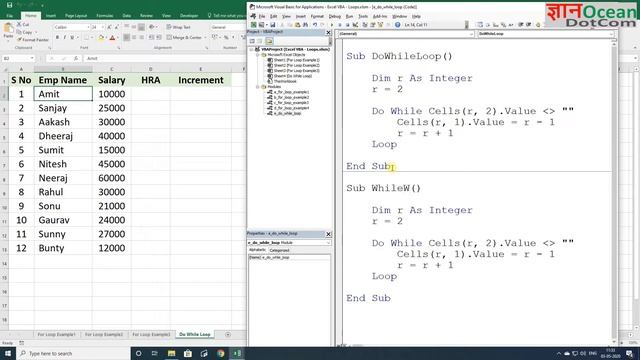This screenshot has width=640, height=360.
Task: Click the Object Browser icon in VBA toolbar
Action: click(380, 25)
